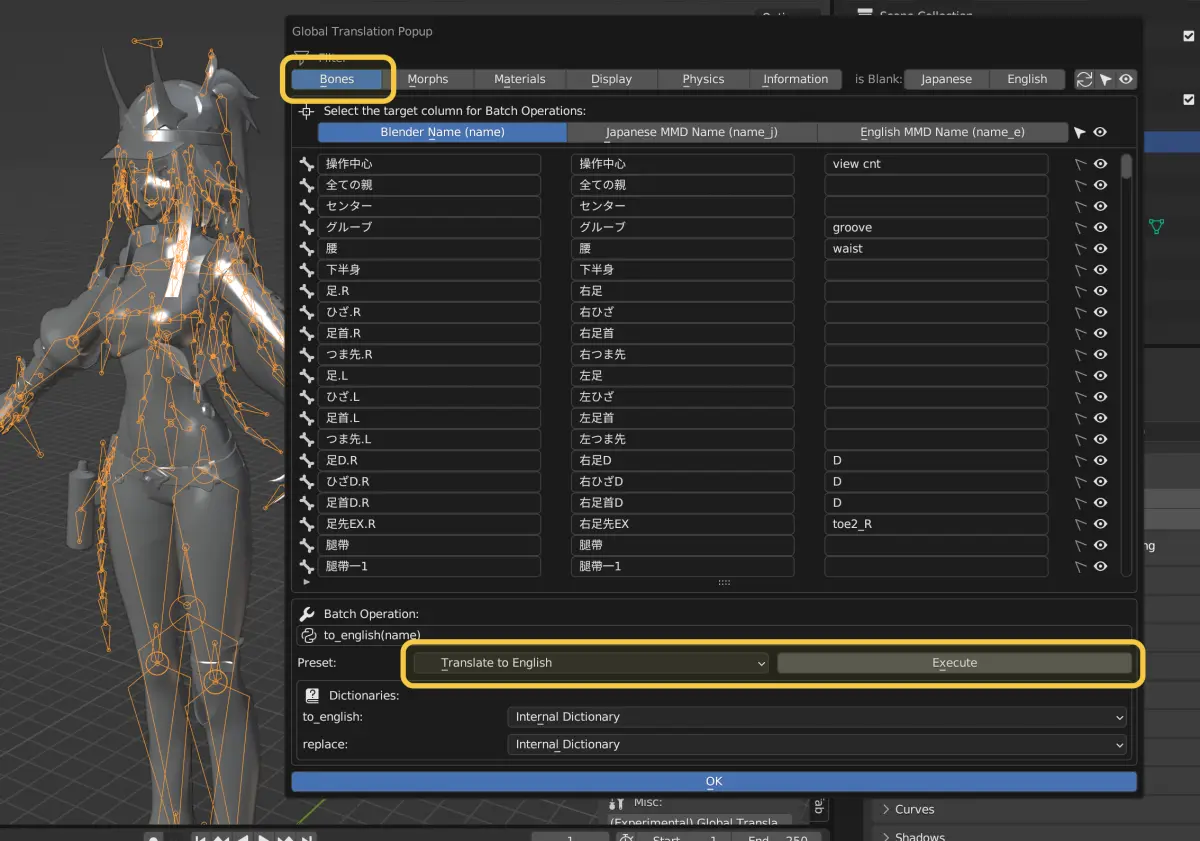Click the wrench icon next to Batch Operation
The height and width of the screenshot is (841, 1200).
(x=307, y=614)
